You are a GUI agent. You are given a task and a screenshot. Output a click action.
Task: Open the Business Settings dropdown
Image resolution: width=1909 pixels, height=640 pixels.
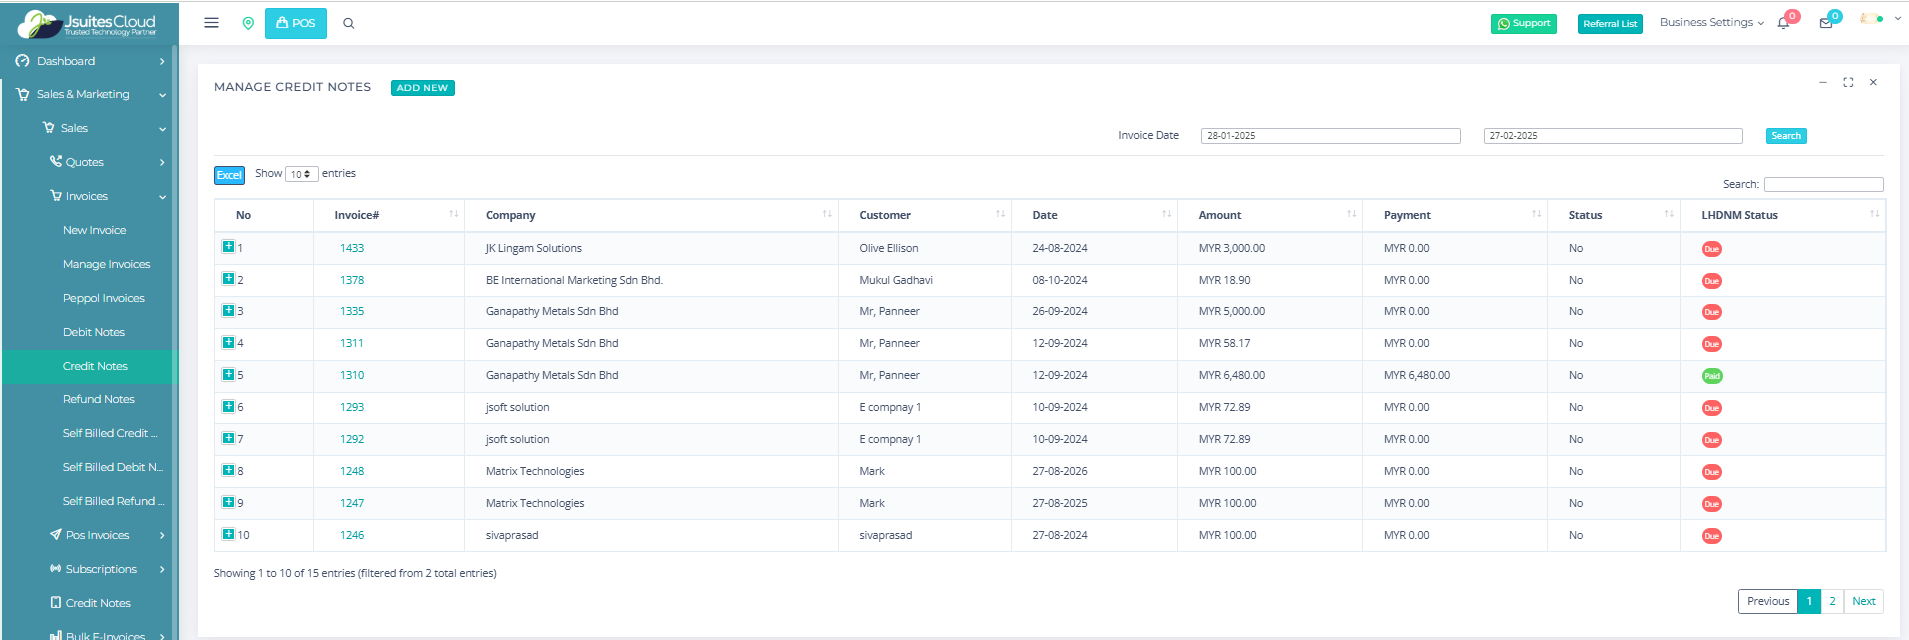click(1711, 23)
